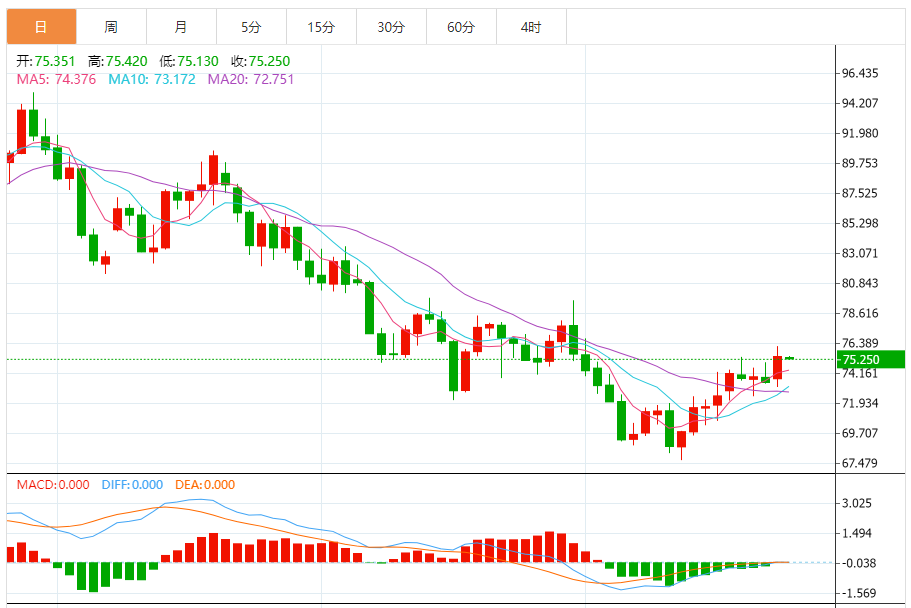This screenshot has width=911, height=608.
Task: Click the 1.494 MACD axis label
Action: click(857, 534)
